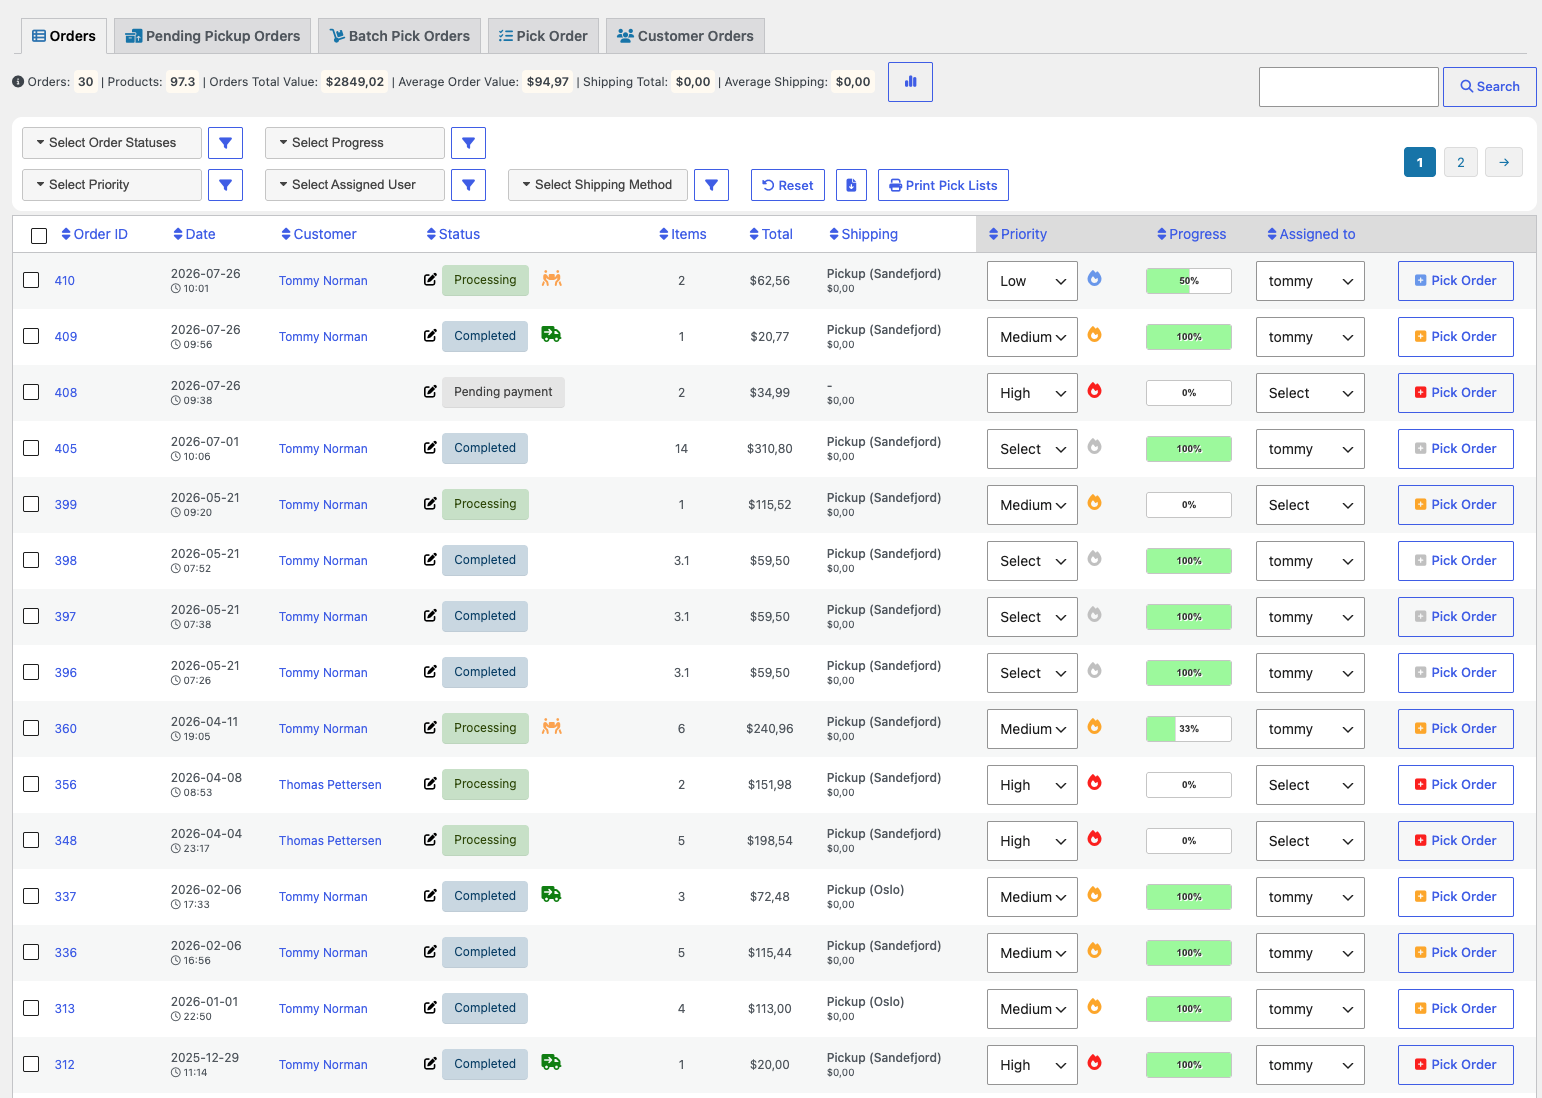Click the red flame priority icon for order 408
The image size is (1542, 1098).
tap(1095, 391)
